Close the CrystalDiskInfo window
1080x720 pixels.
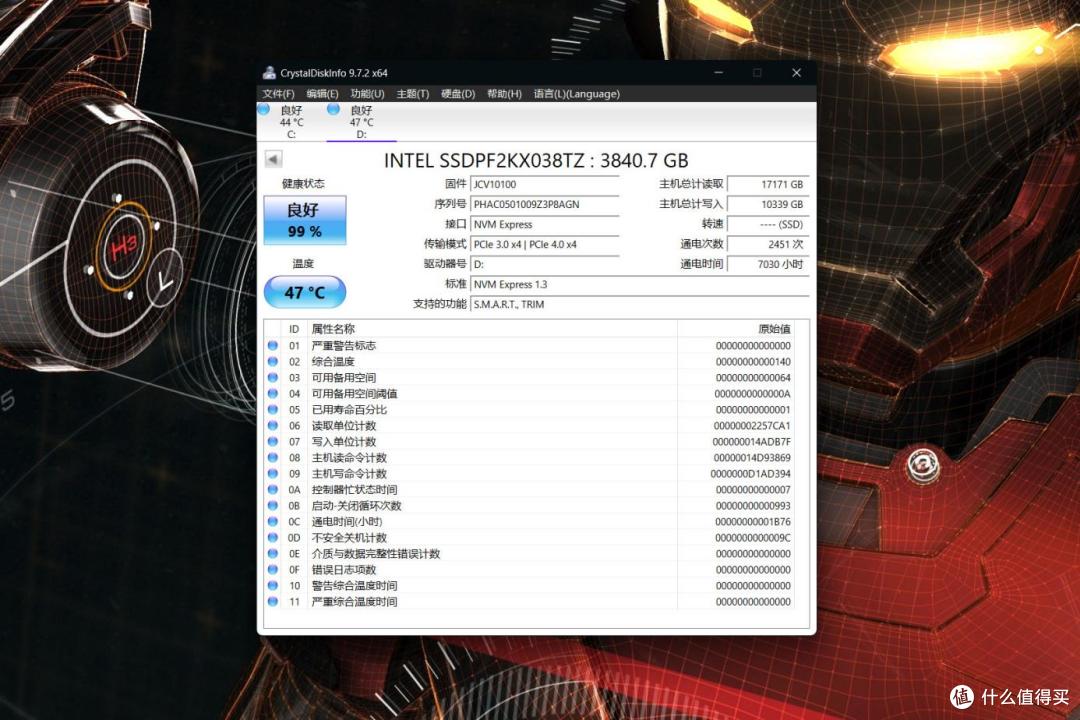[796, 72]
